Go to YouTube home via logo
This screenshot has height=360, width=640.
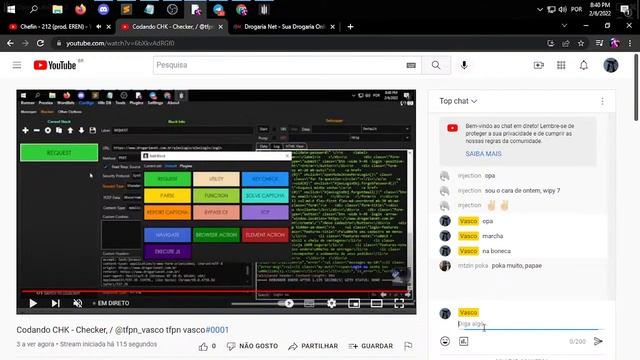(x=55, y=65)
